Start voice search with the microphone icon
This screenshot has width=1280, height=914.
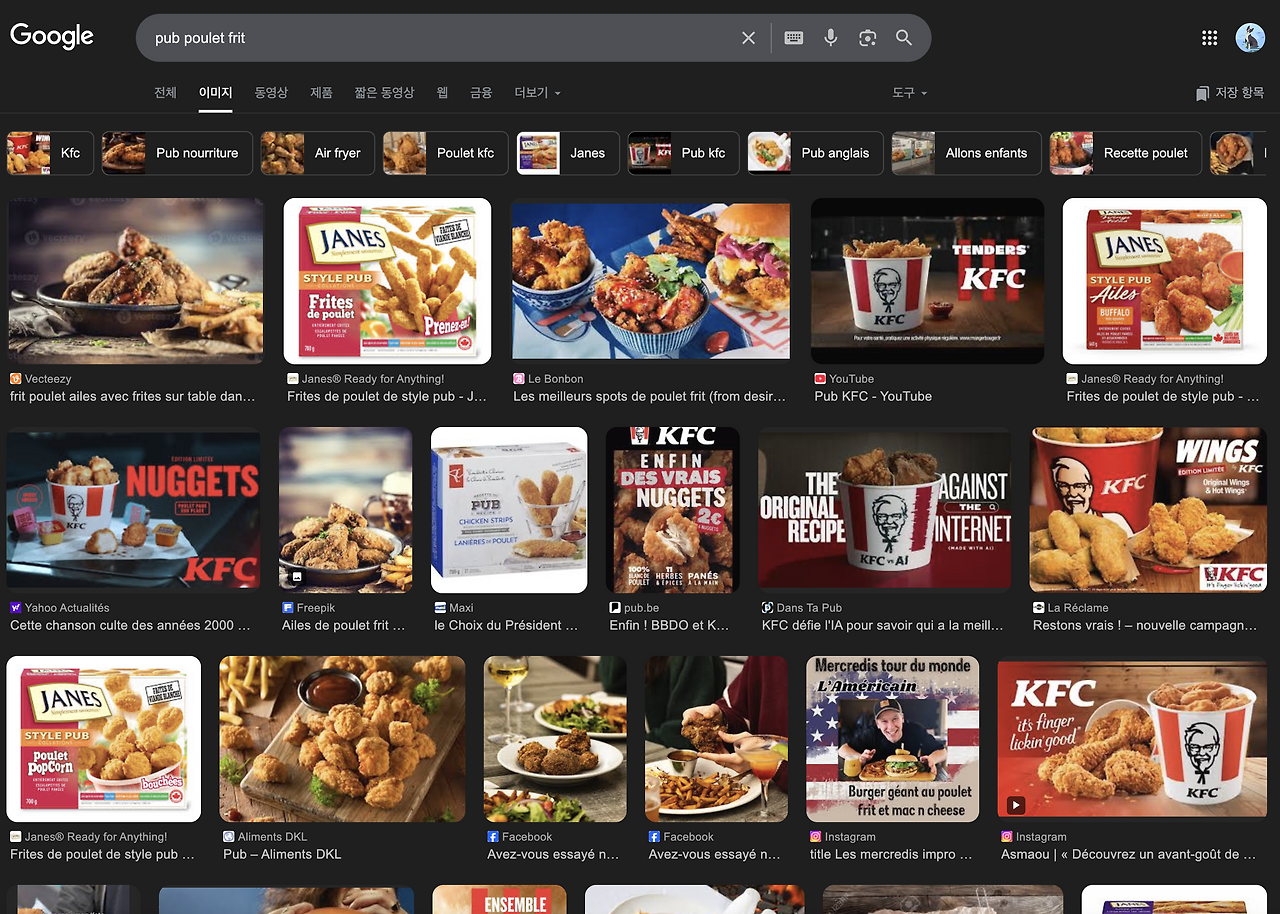830,38
